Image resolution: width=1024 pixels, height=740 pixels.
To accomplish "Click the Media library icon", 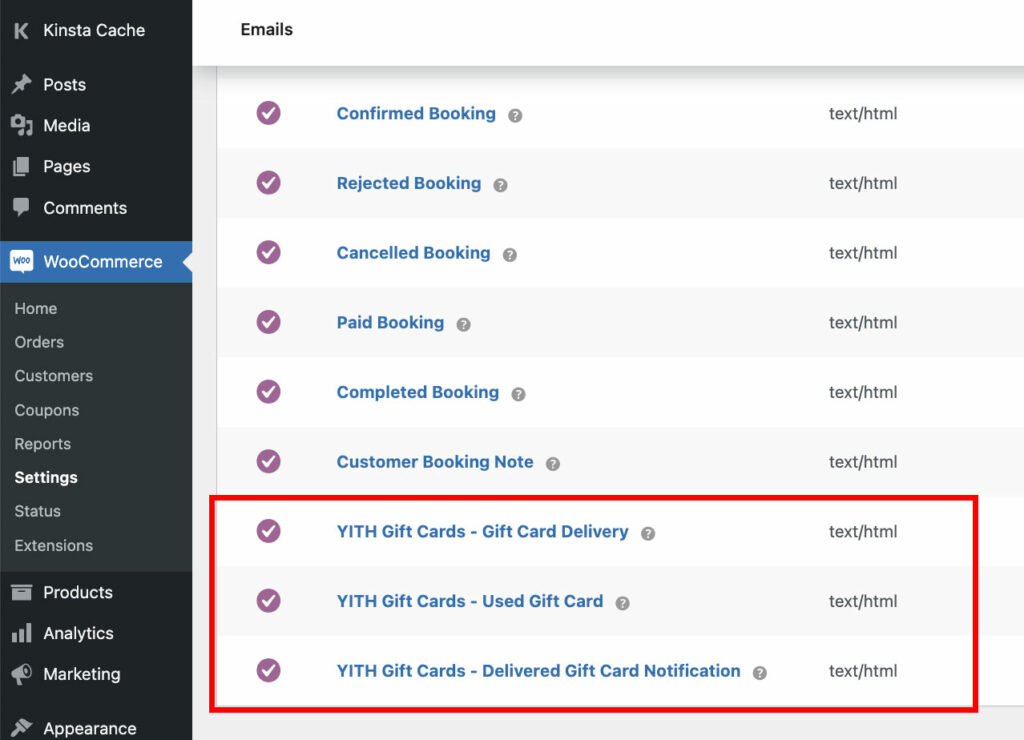I will coord(21,125).
